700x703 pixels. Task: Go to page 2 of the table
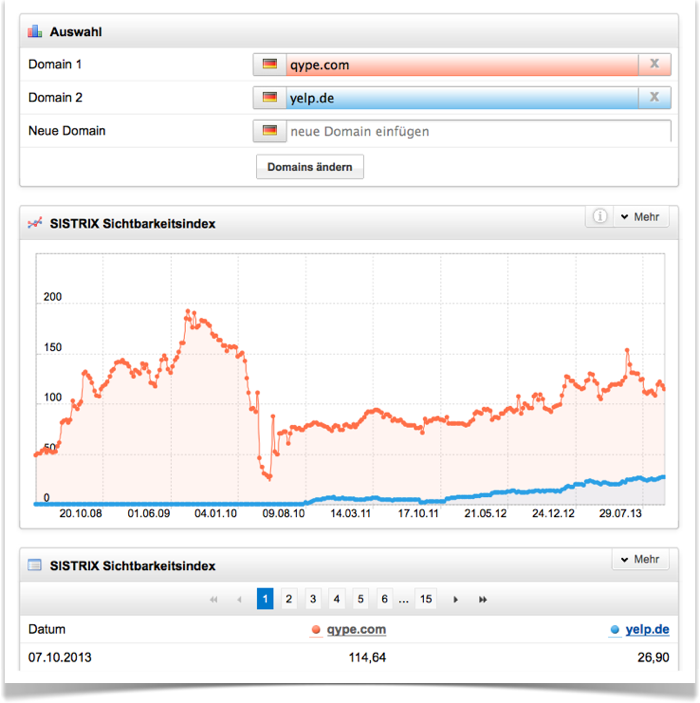point(289,599)
